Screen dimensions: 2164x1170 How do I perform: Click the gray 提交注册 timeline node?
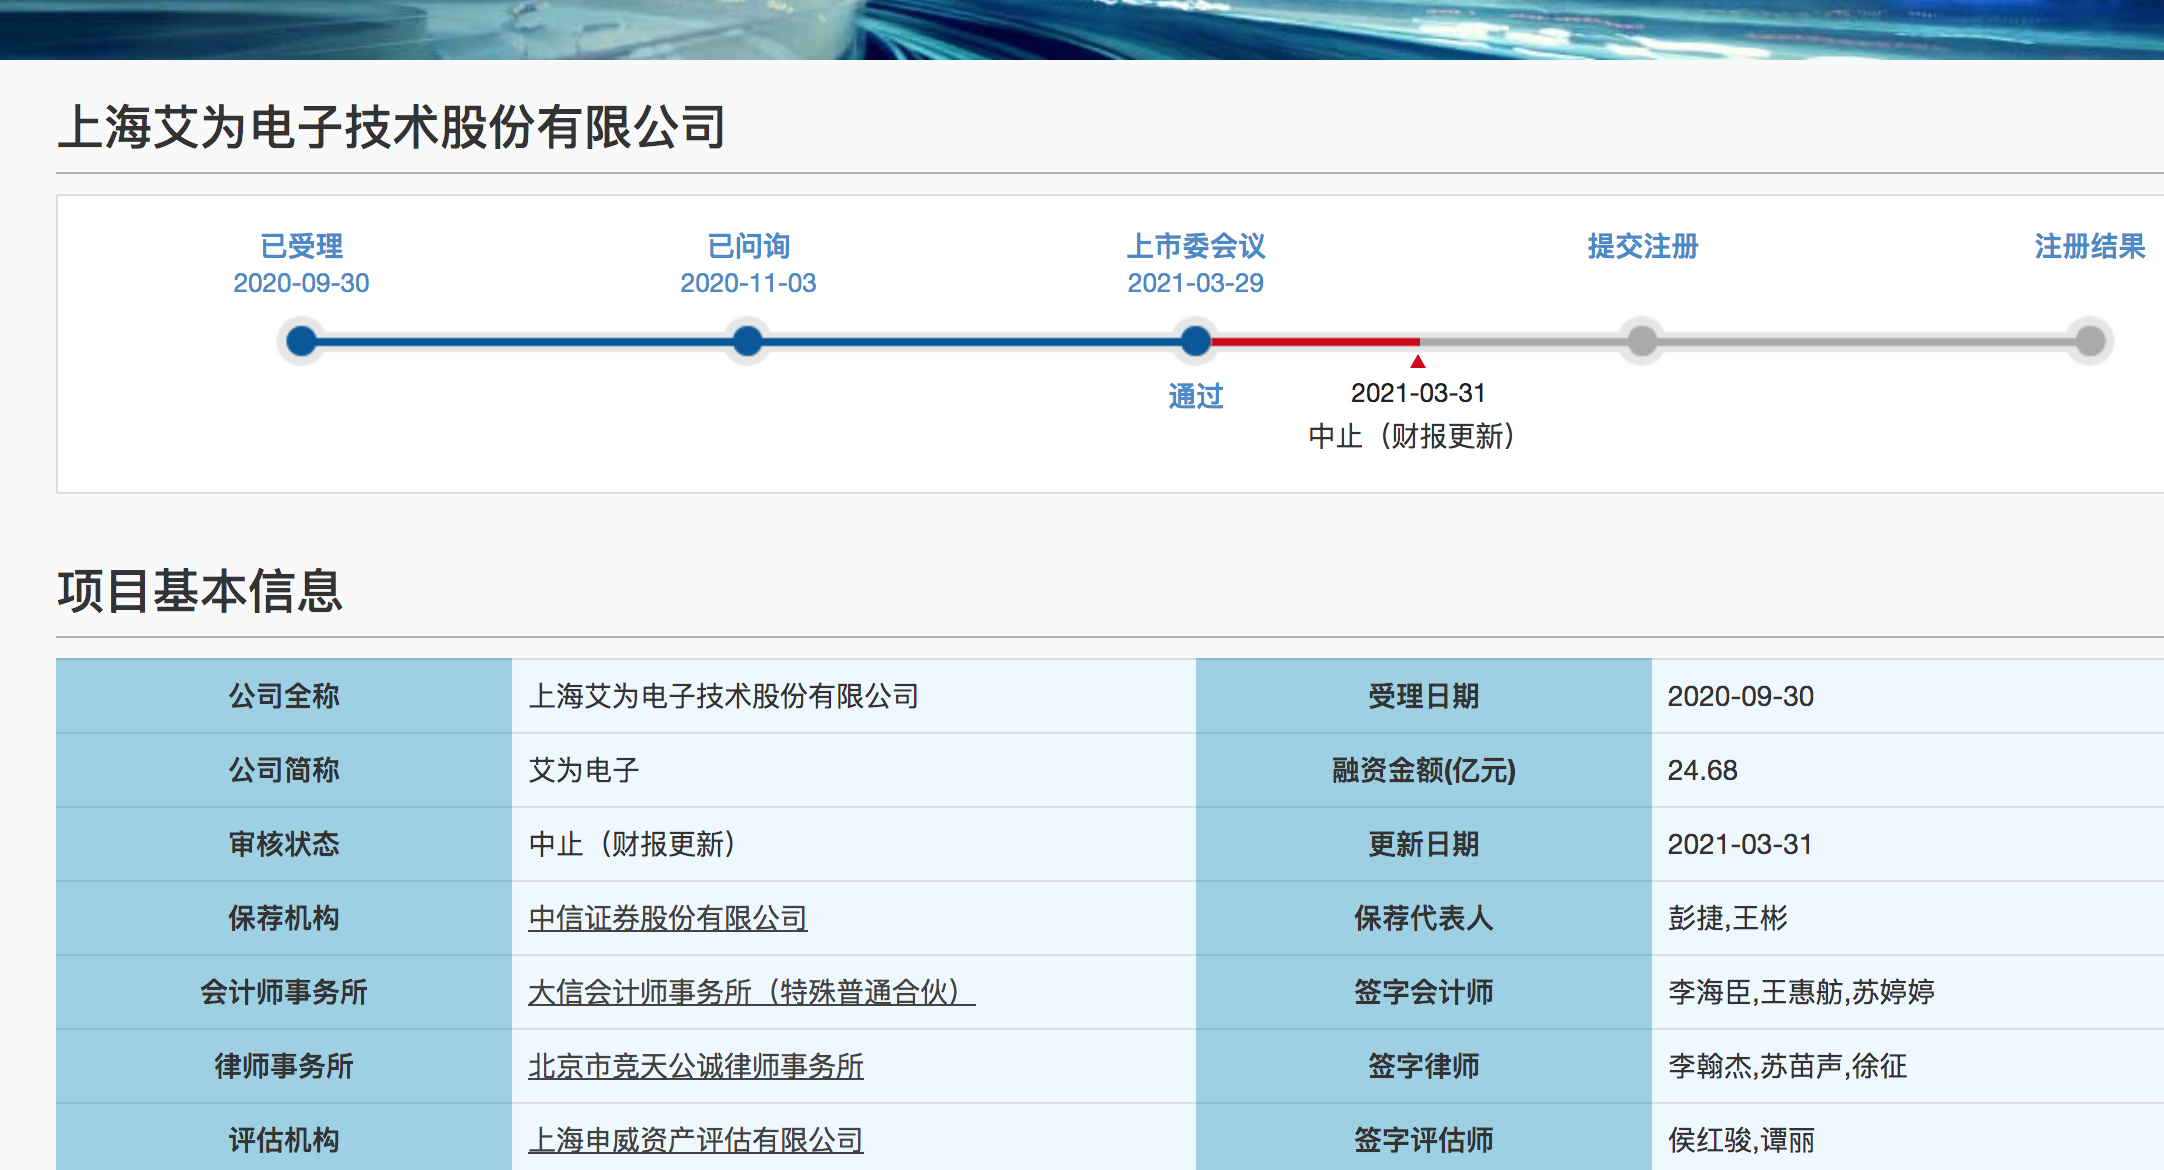[1642, 342]
